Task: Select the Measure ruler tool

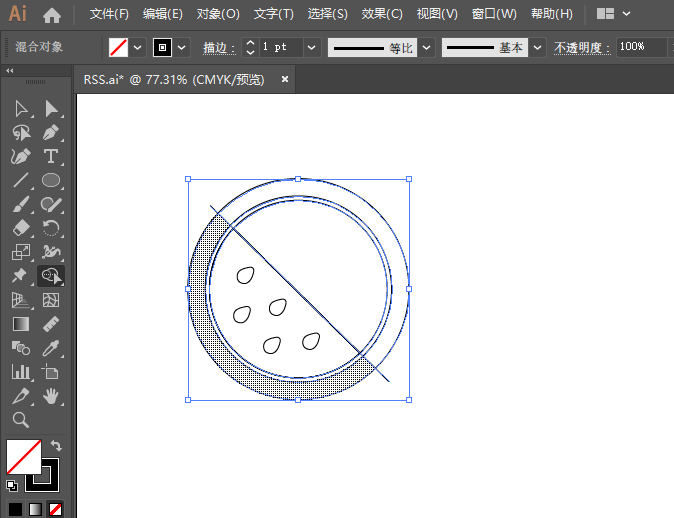Action: tap(51, 324)
